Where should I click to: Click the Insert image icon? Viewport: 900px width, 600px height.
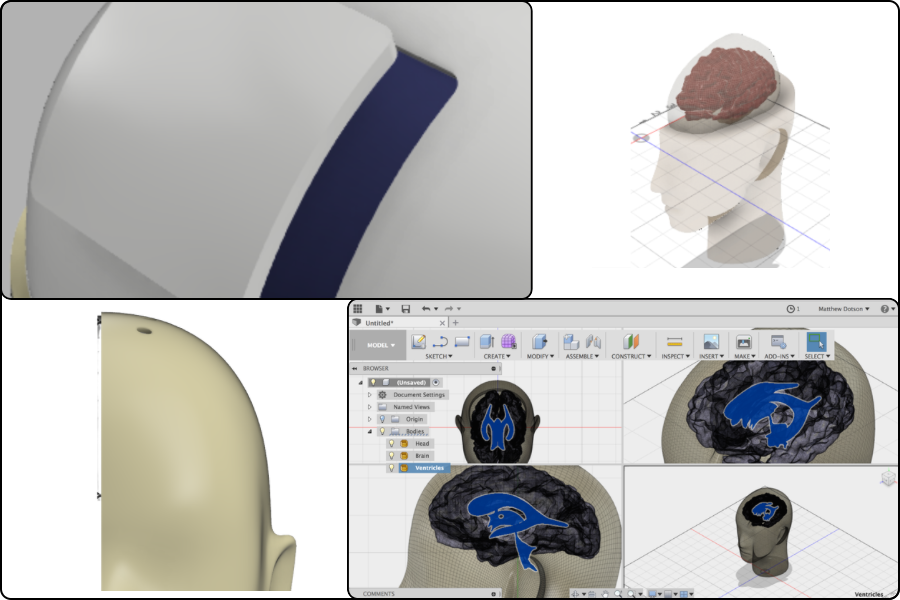pos(711,342)
